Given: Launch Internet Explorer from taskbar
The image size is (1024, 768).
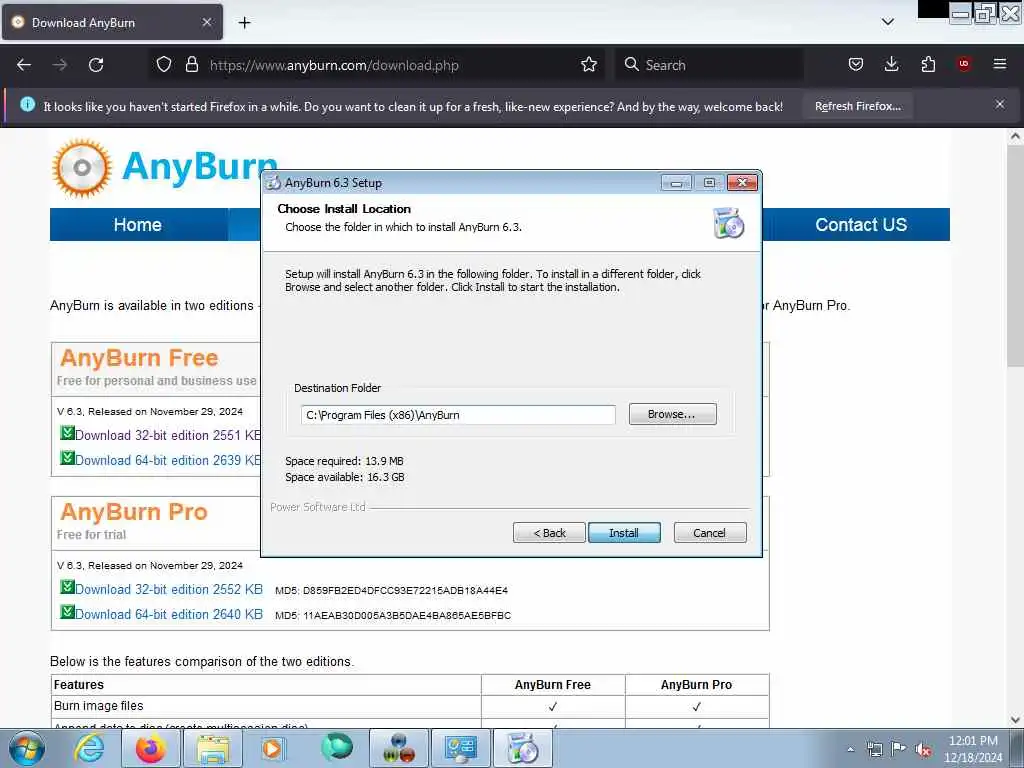Looking at the screenshot, I should pos(89,748).
